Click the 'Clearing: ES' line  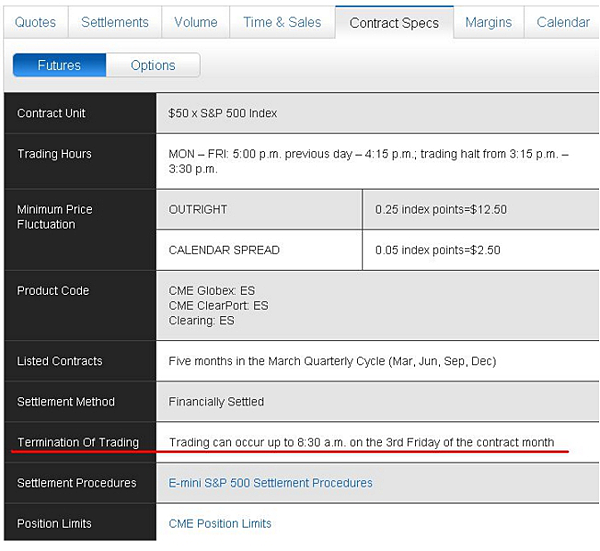click(201, 321)
